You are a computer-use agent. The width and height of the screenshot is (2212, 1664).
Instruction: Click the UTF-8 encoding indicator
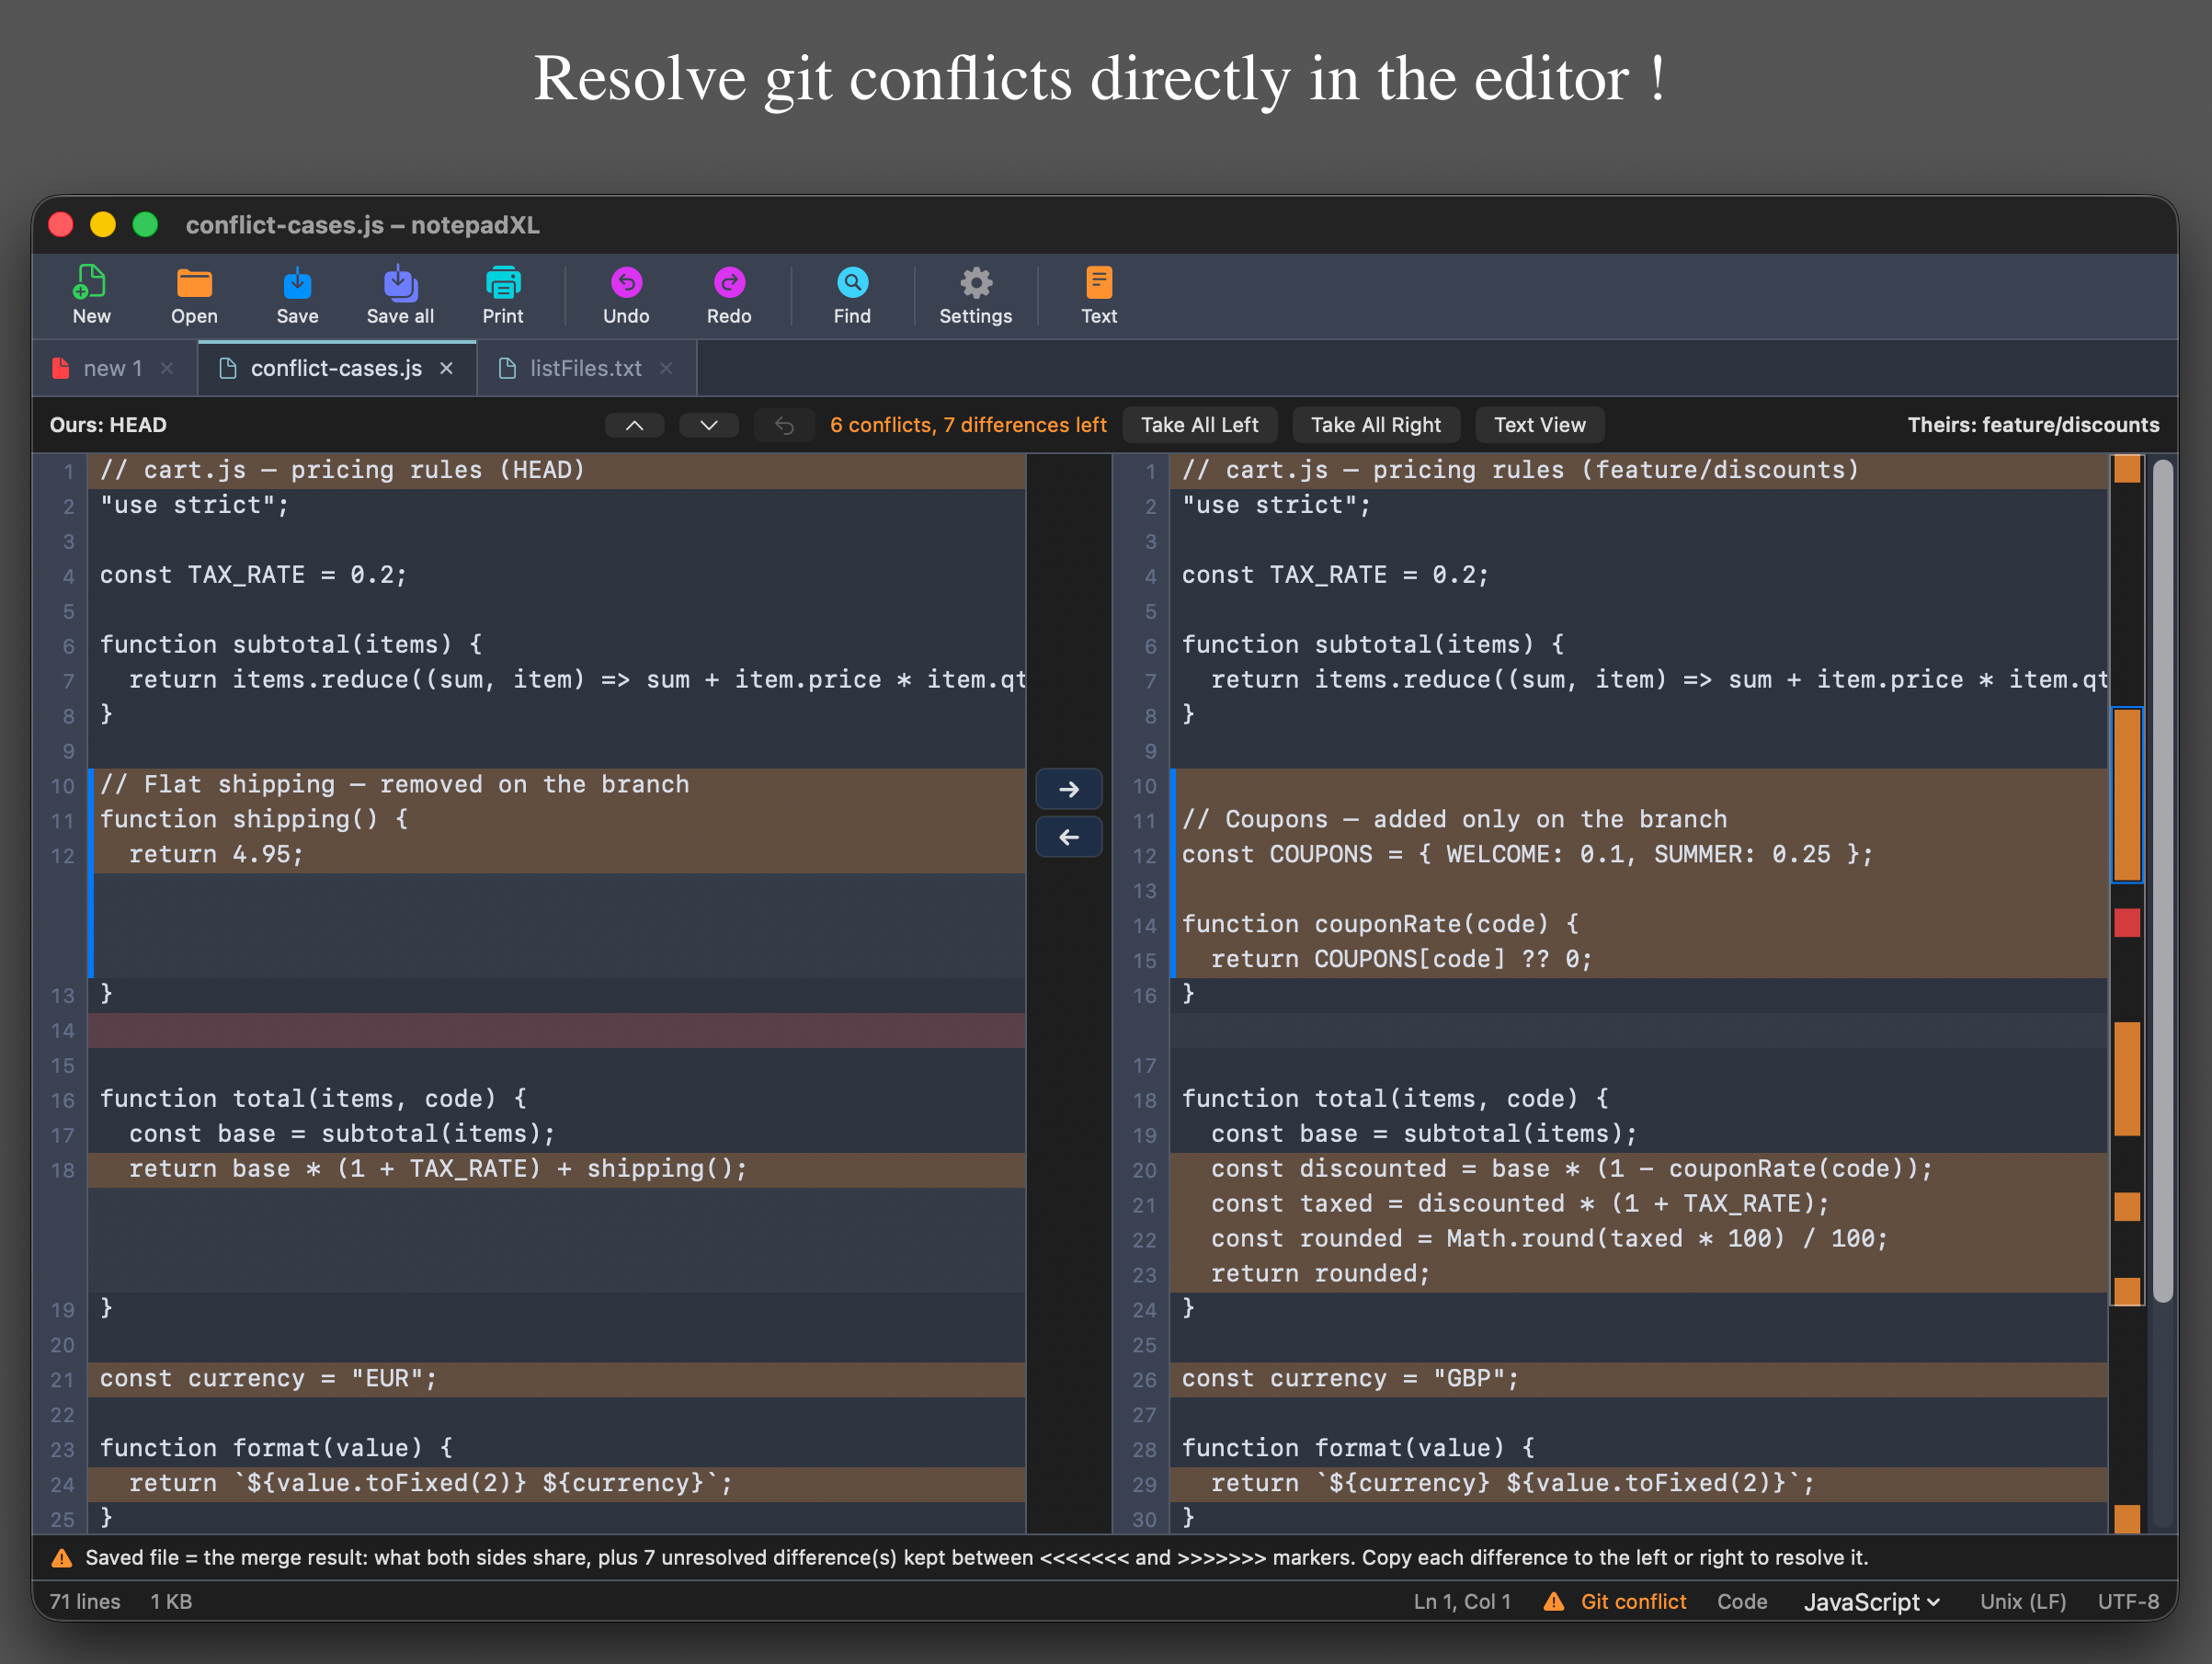(x=2128, y=1602)
